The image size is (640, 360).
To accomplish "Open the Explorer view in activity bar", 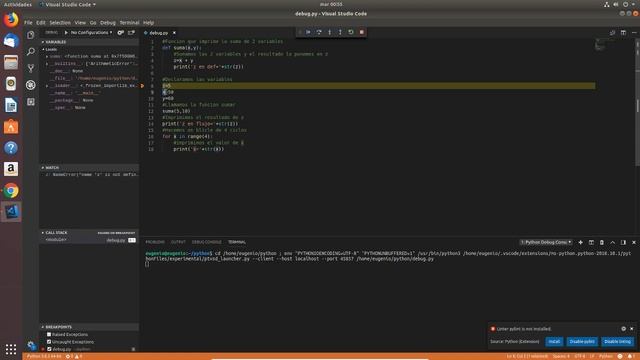I will [x=31, y=35].
